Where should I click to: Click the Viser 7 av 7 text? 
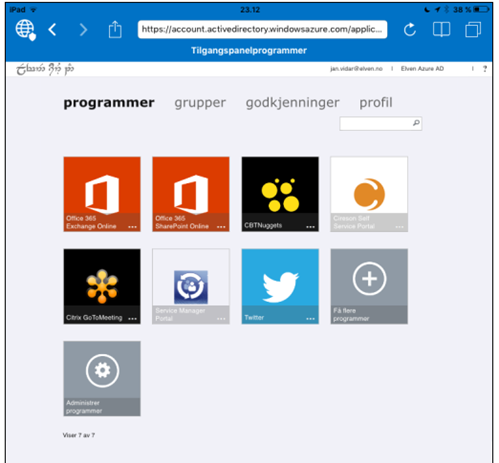click(x=79, y=435)
